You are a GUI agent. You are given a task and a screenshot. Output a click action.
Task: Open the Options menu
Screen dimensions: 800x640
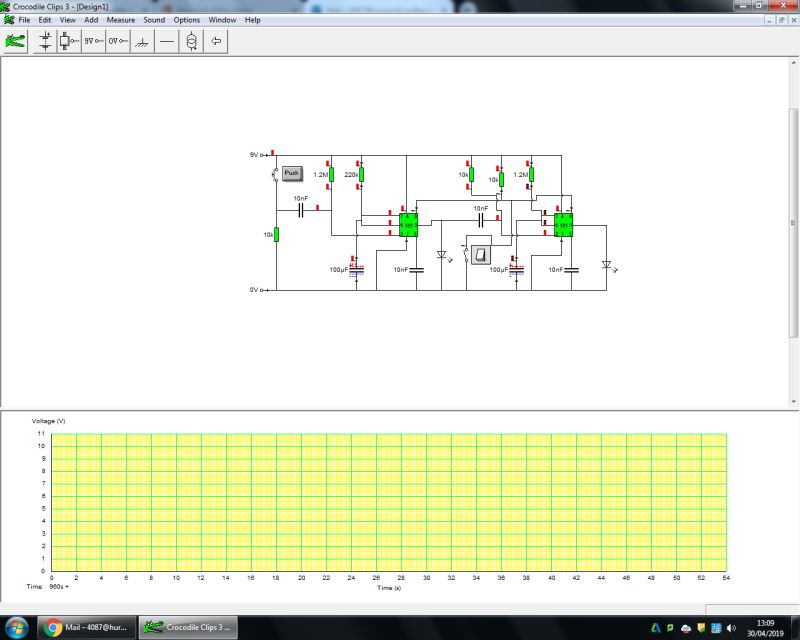pos(186,19)
